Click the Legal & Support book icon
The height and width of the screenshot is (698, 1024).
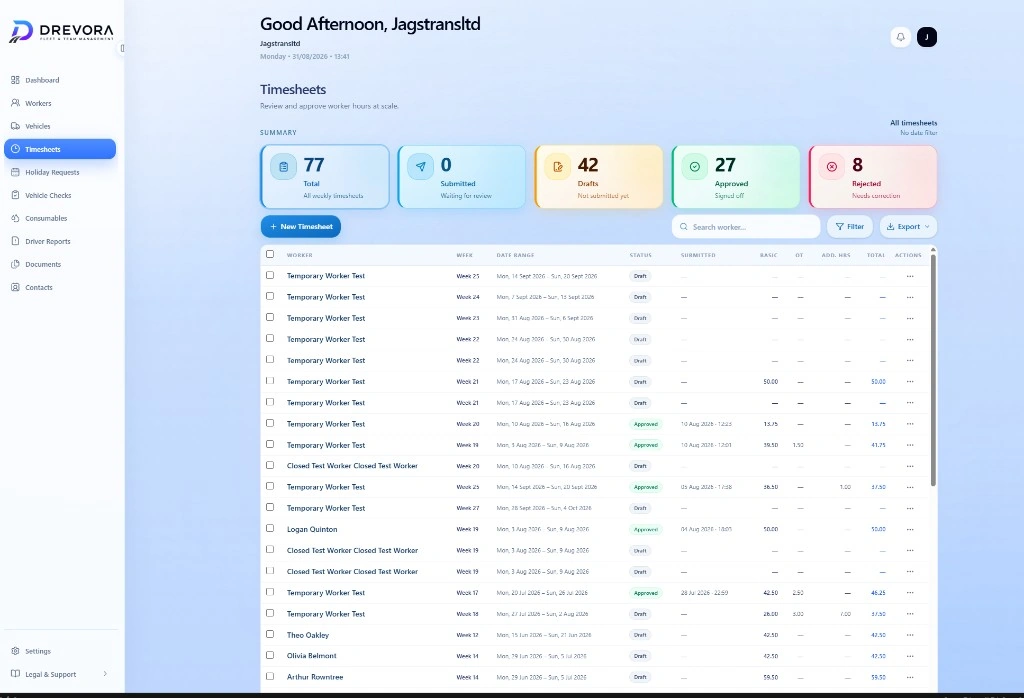(x=15, y=674)
